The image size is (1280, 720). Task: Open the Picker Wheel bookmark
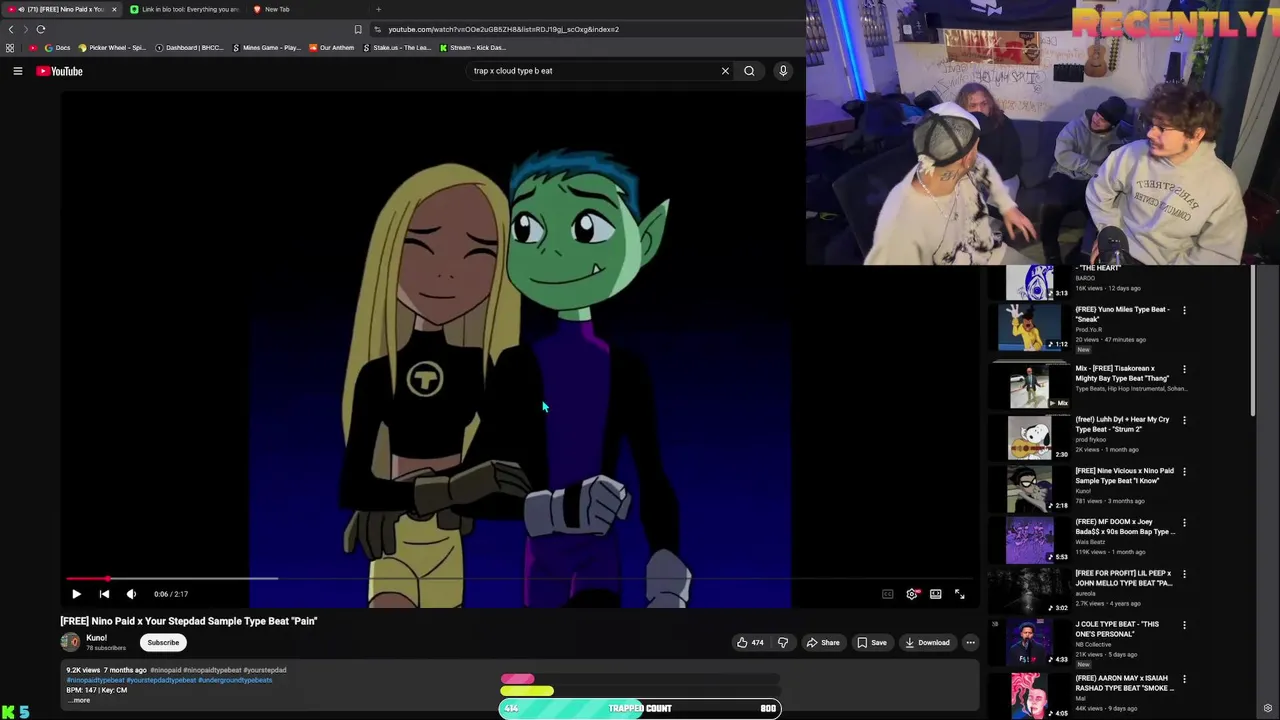pyautogui.click(x=111, y=48)
